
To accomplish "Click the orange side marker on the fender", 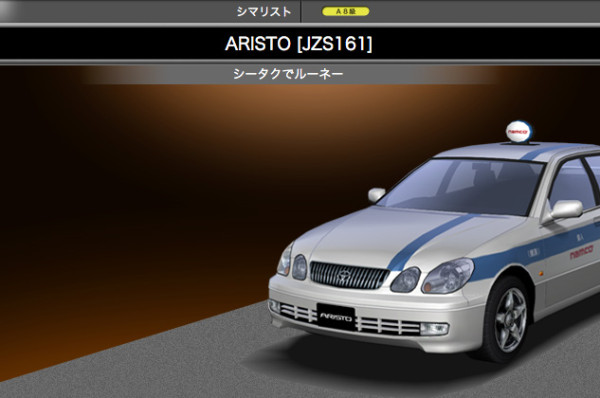I will (541, 273).
